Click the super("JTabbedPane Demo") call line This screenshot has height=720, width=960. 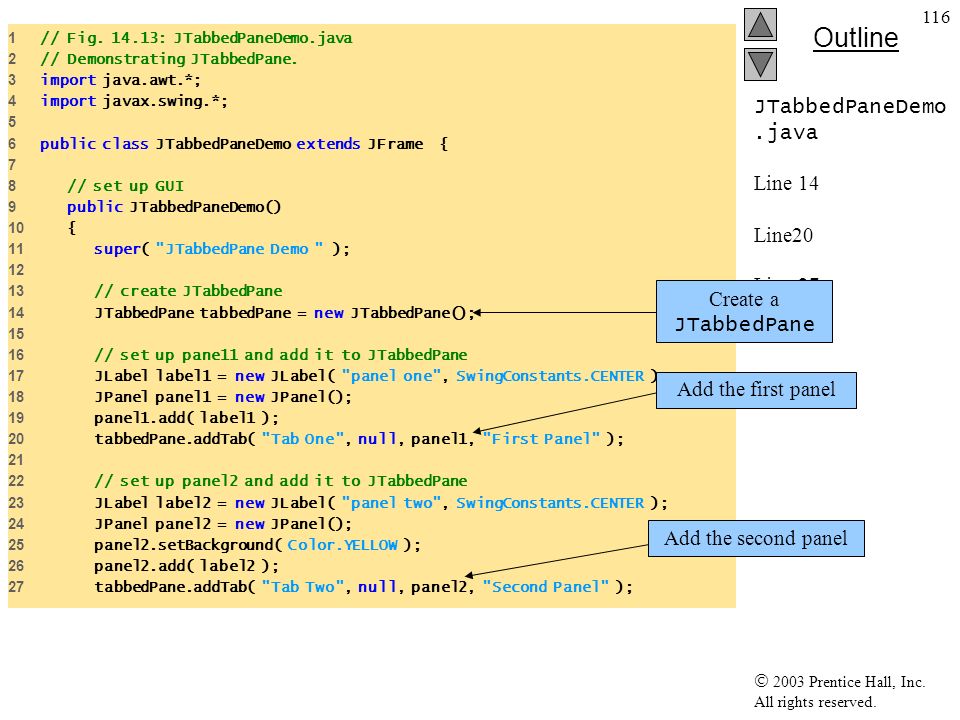click(222, 249)
